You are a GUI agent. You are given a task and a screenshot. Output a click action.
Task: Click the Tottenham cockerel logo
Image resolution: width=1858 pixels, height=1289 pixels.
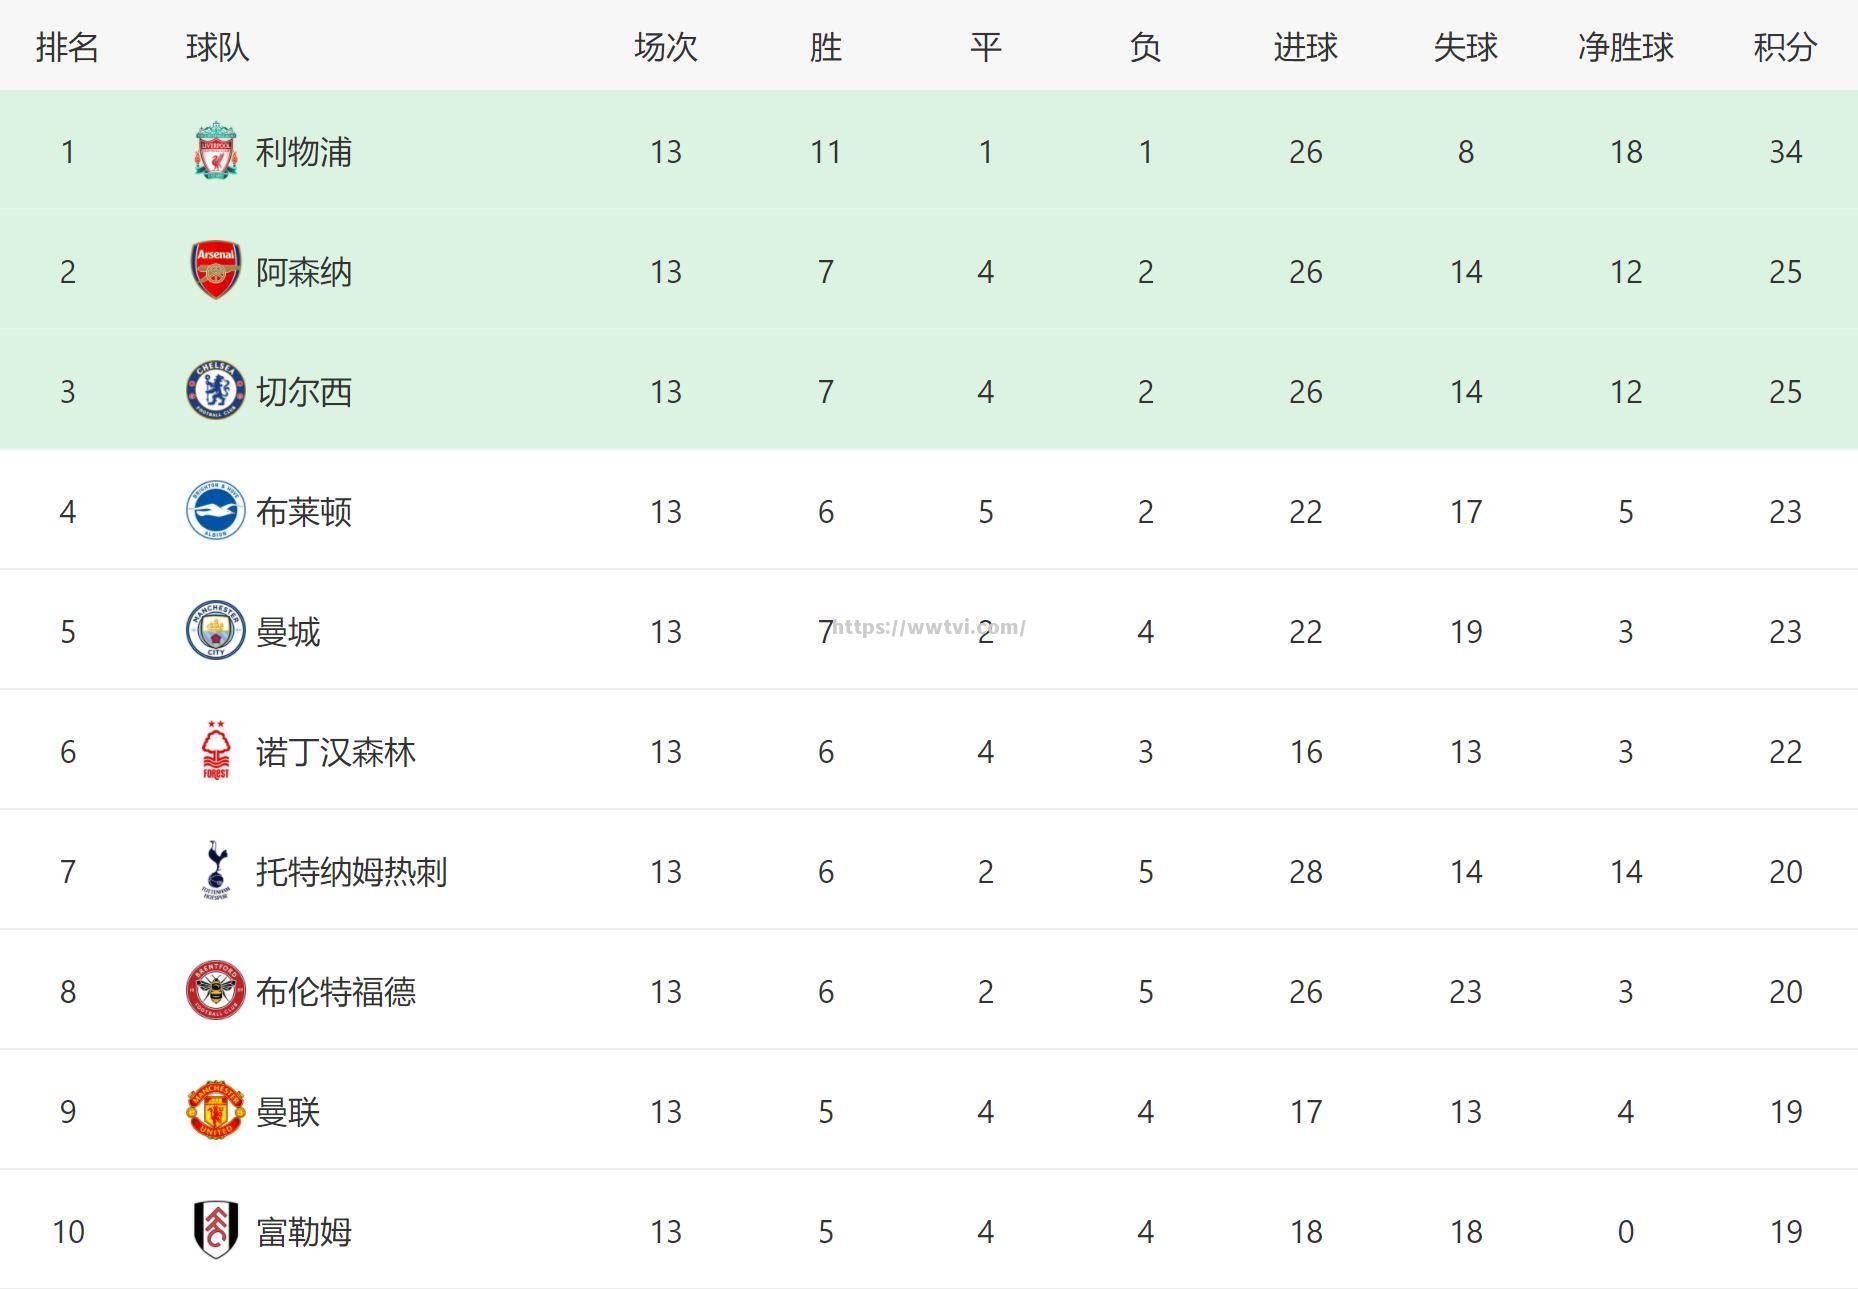pyautogui.click(x=215, y=870)
